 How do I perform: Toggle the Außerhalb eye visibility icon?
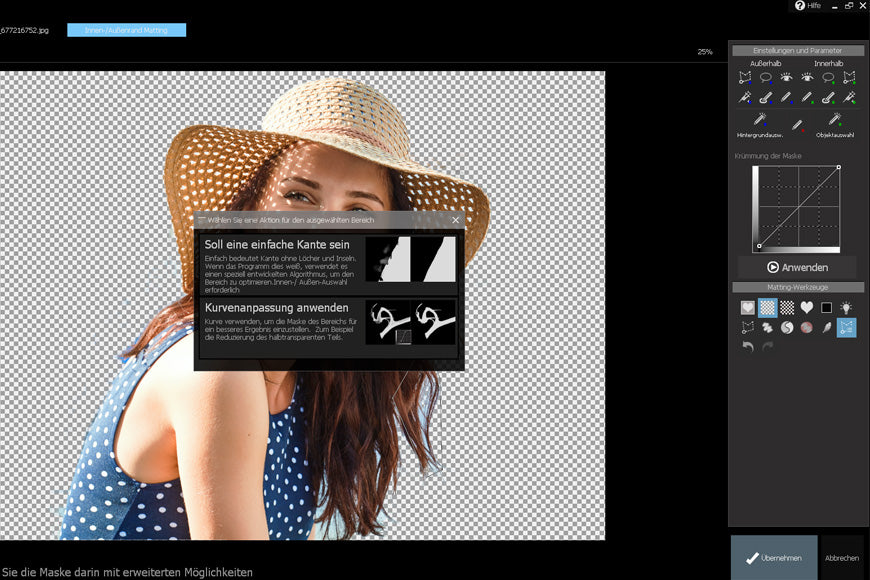[786, 77]
